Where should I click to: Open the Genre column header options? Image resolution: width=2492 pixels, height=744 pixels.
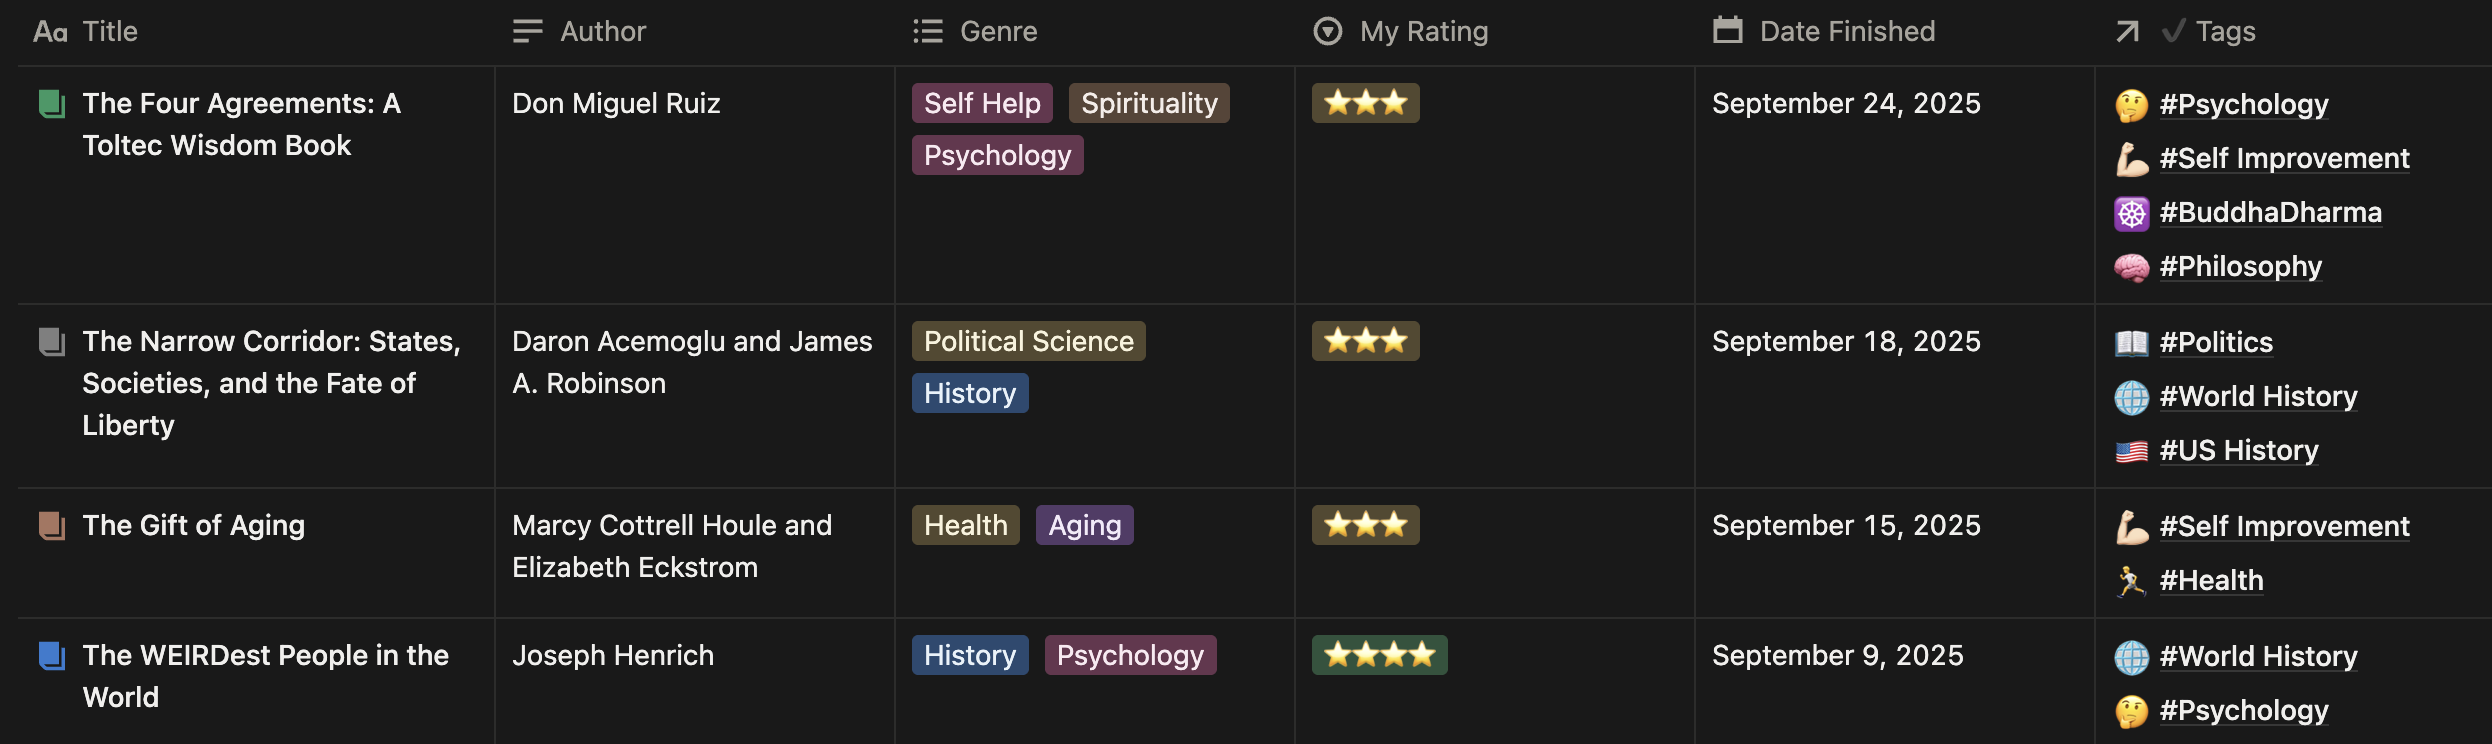coord(997,32)
